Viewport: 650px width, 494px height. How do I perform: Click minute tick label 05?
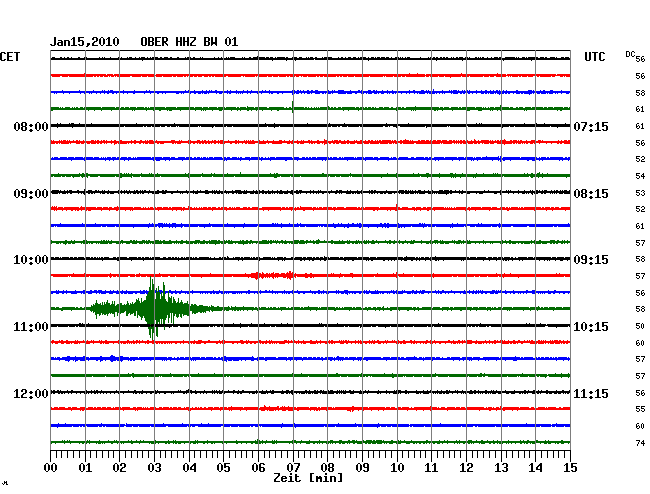[223, 468]
